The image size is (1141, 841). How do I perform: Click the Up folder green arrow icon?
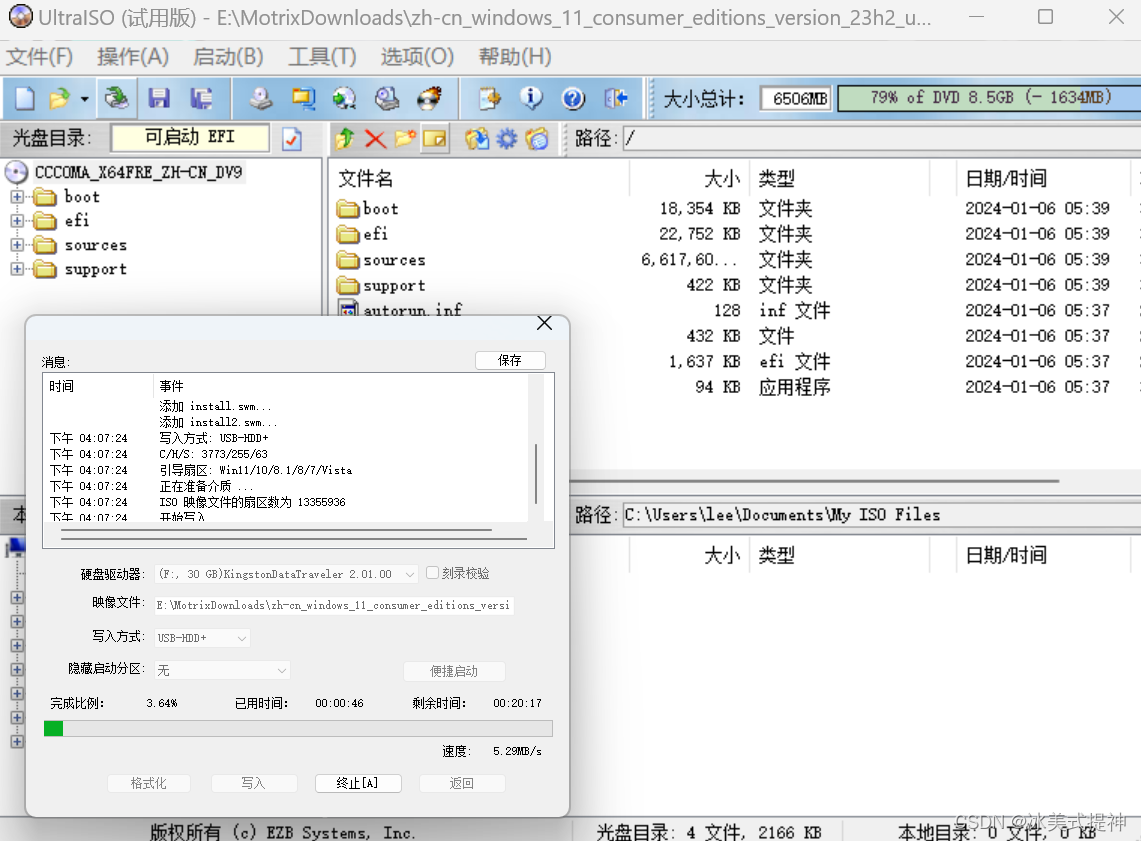tap(345, 138)
